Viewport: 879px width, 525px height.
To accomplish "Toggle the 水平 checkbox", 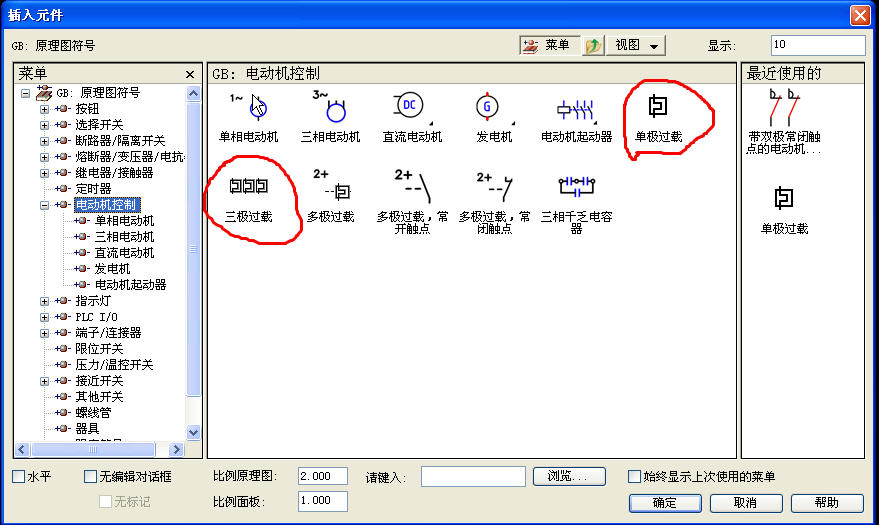I will (18, 477).
